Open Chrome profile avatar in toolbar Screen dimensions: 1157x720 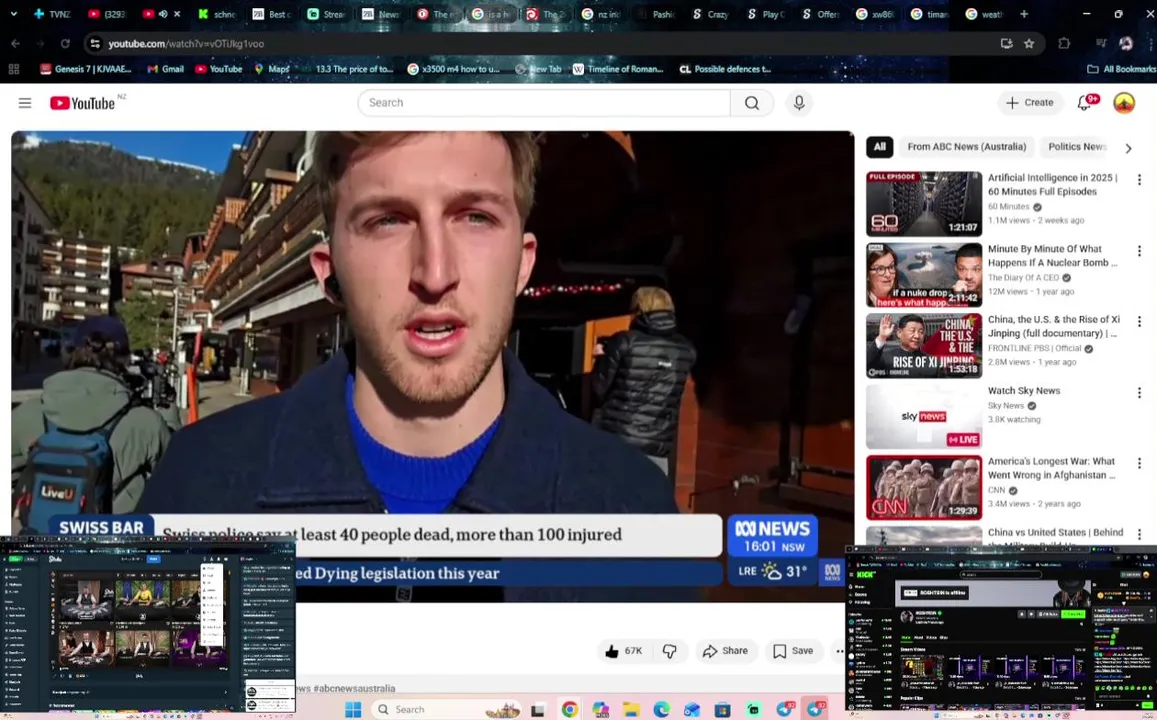pyautogui.click(x=1125, y=44)
